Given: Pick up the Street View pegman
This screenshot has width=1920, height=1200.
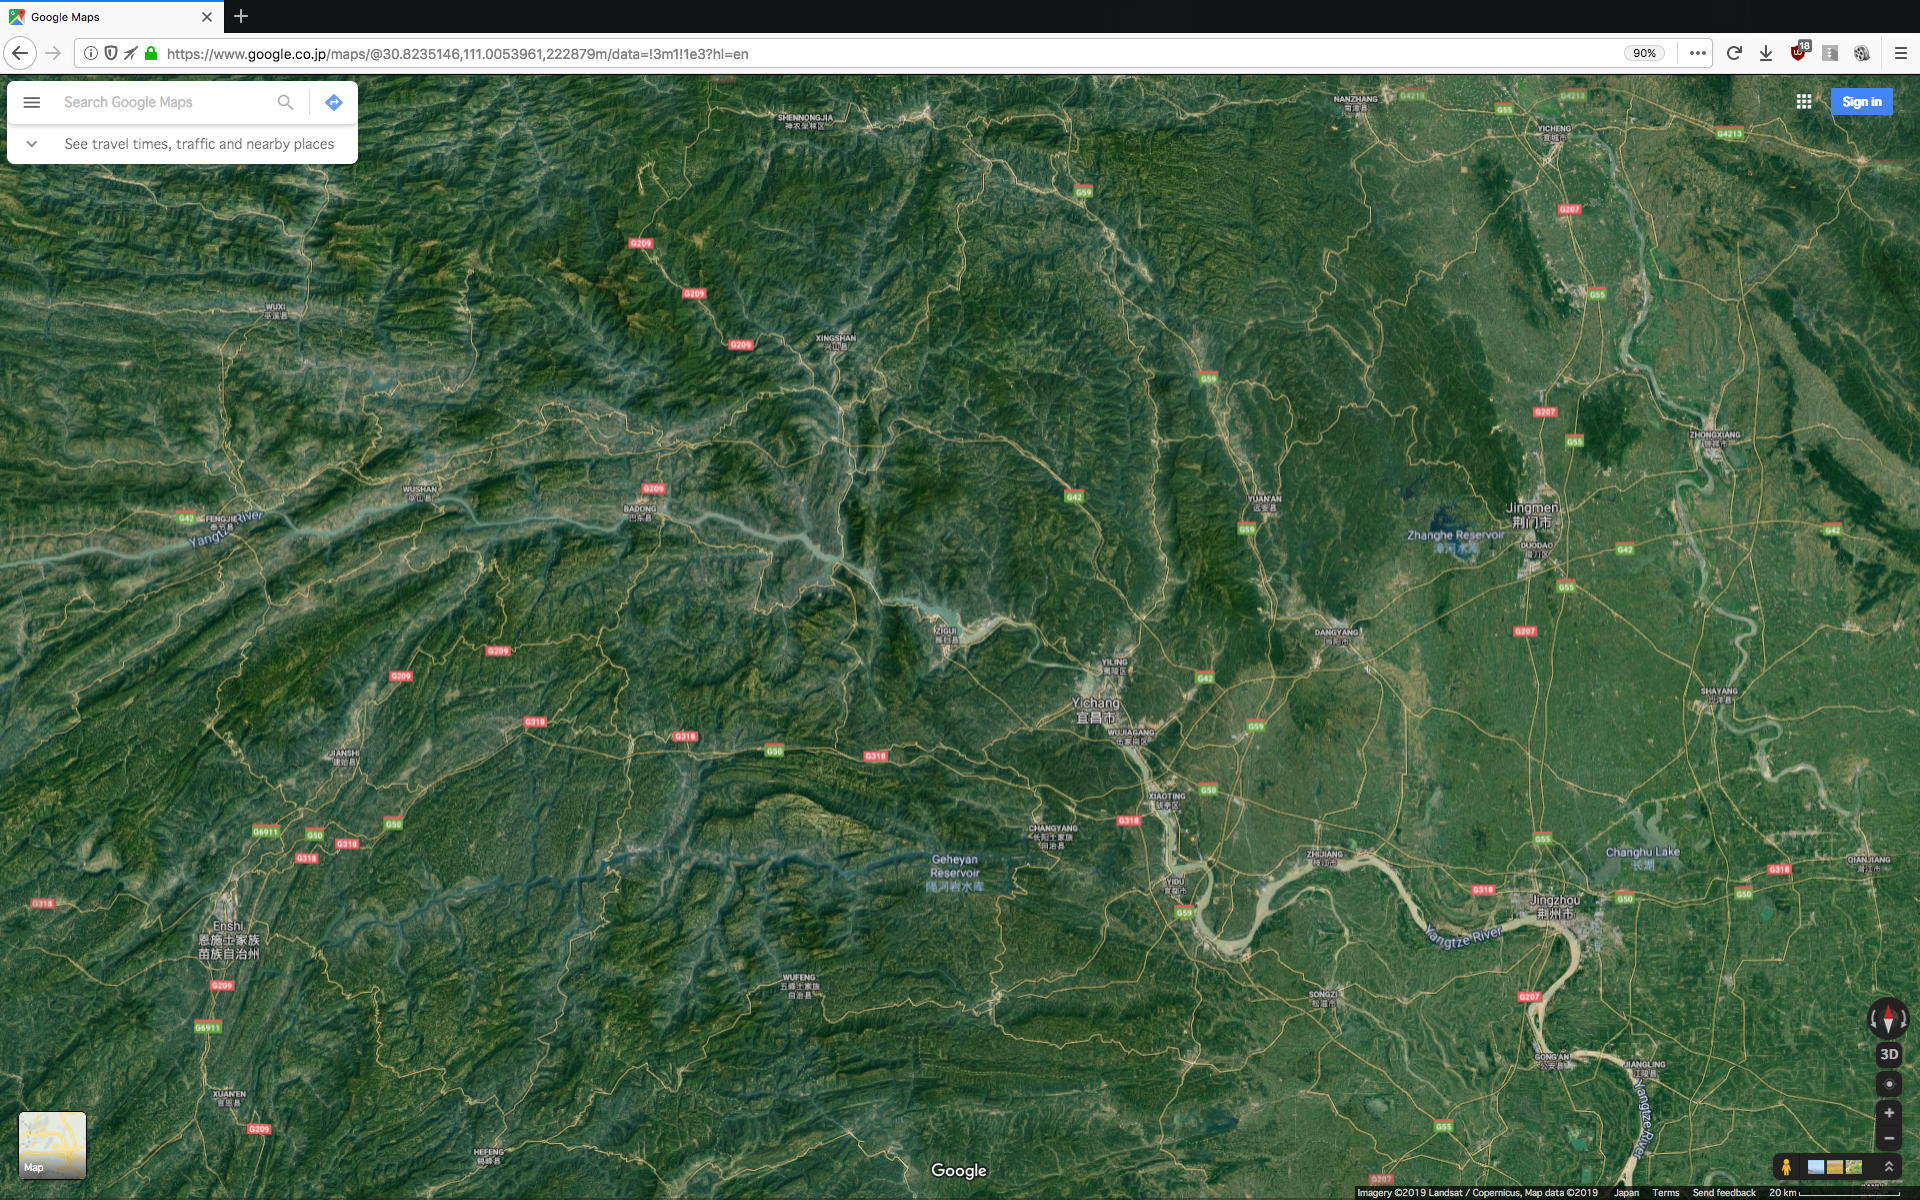Looking at the screenshot, I should (1786, 1167).
